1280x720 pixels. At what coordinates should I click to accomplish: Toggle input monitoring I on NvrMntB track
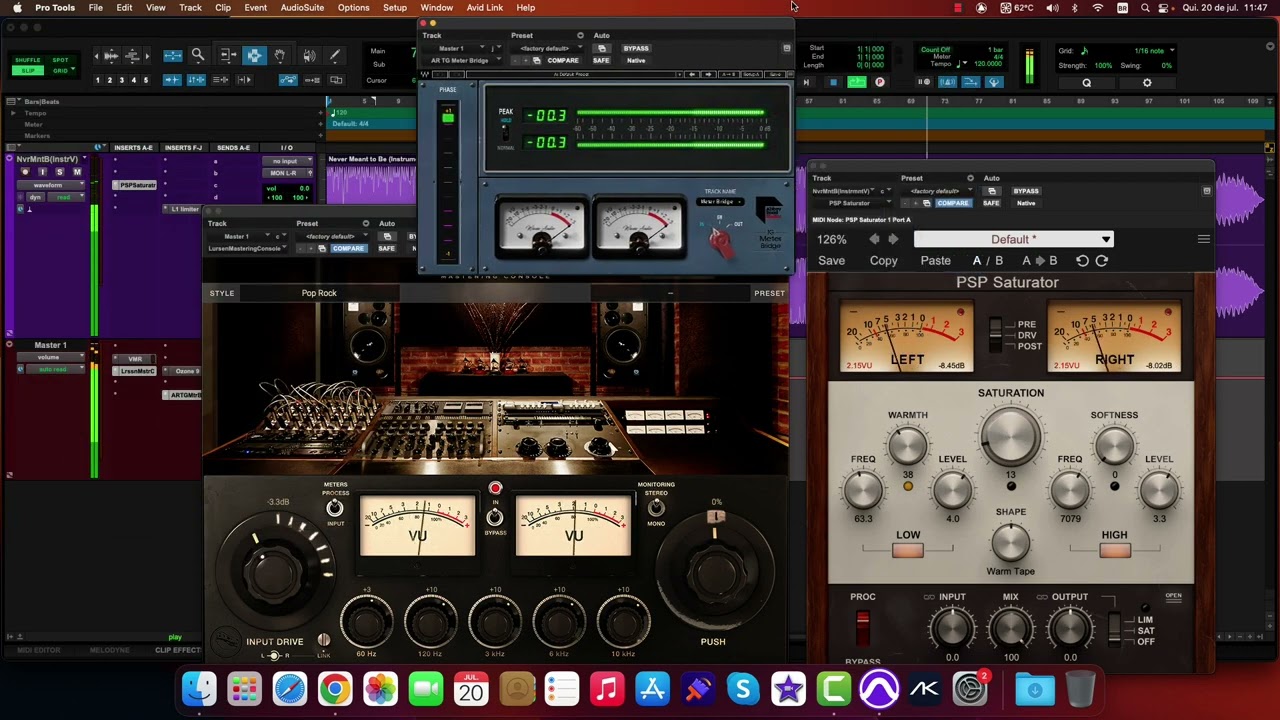coord(43,172)
